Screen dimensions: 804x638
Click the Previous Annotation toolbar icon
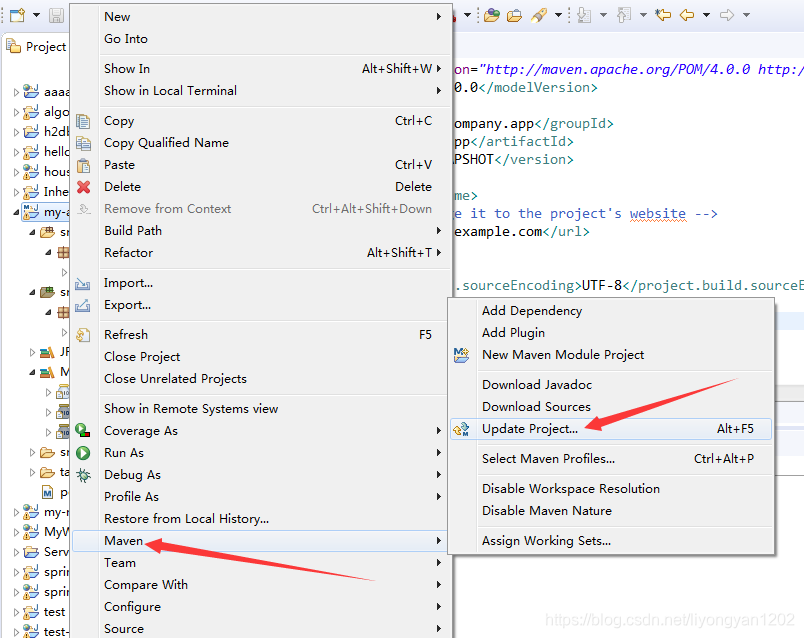click(x=624, y=15)
